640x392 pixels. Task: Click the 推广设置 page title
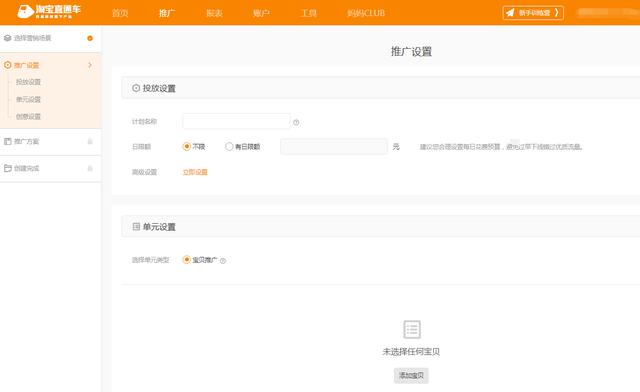click(x=411, y=51)
